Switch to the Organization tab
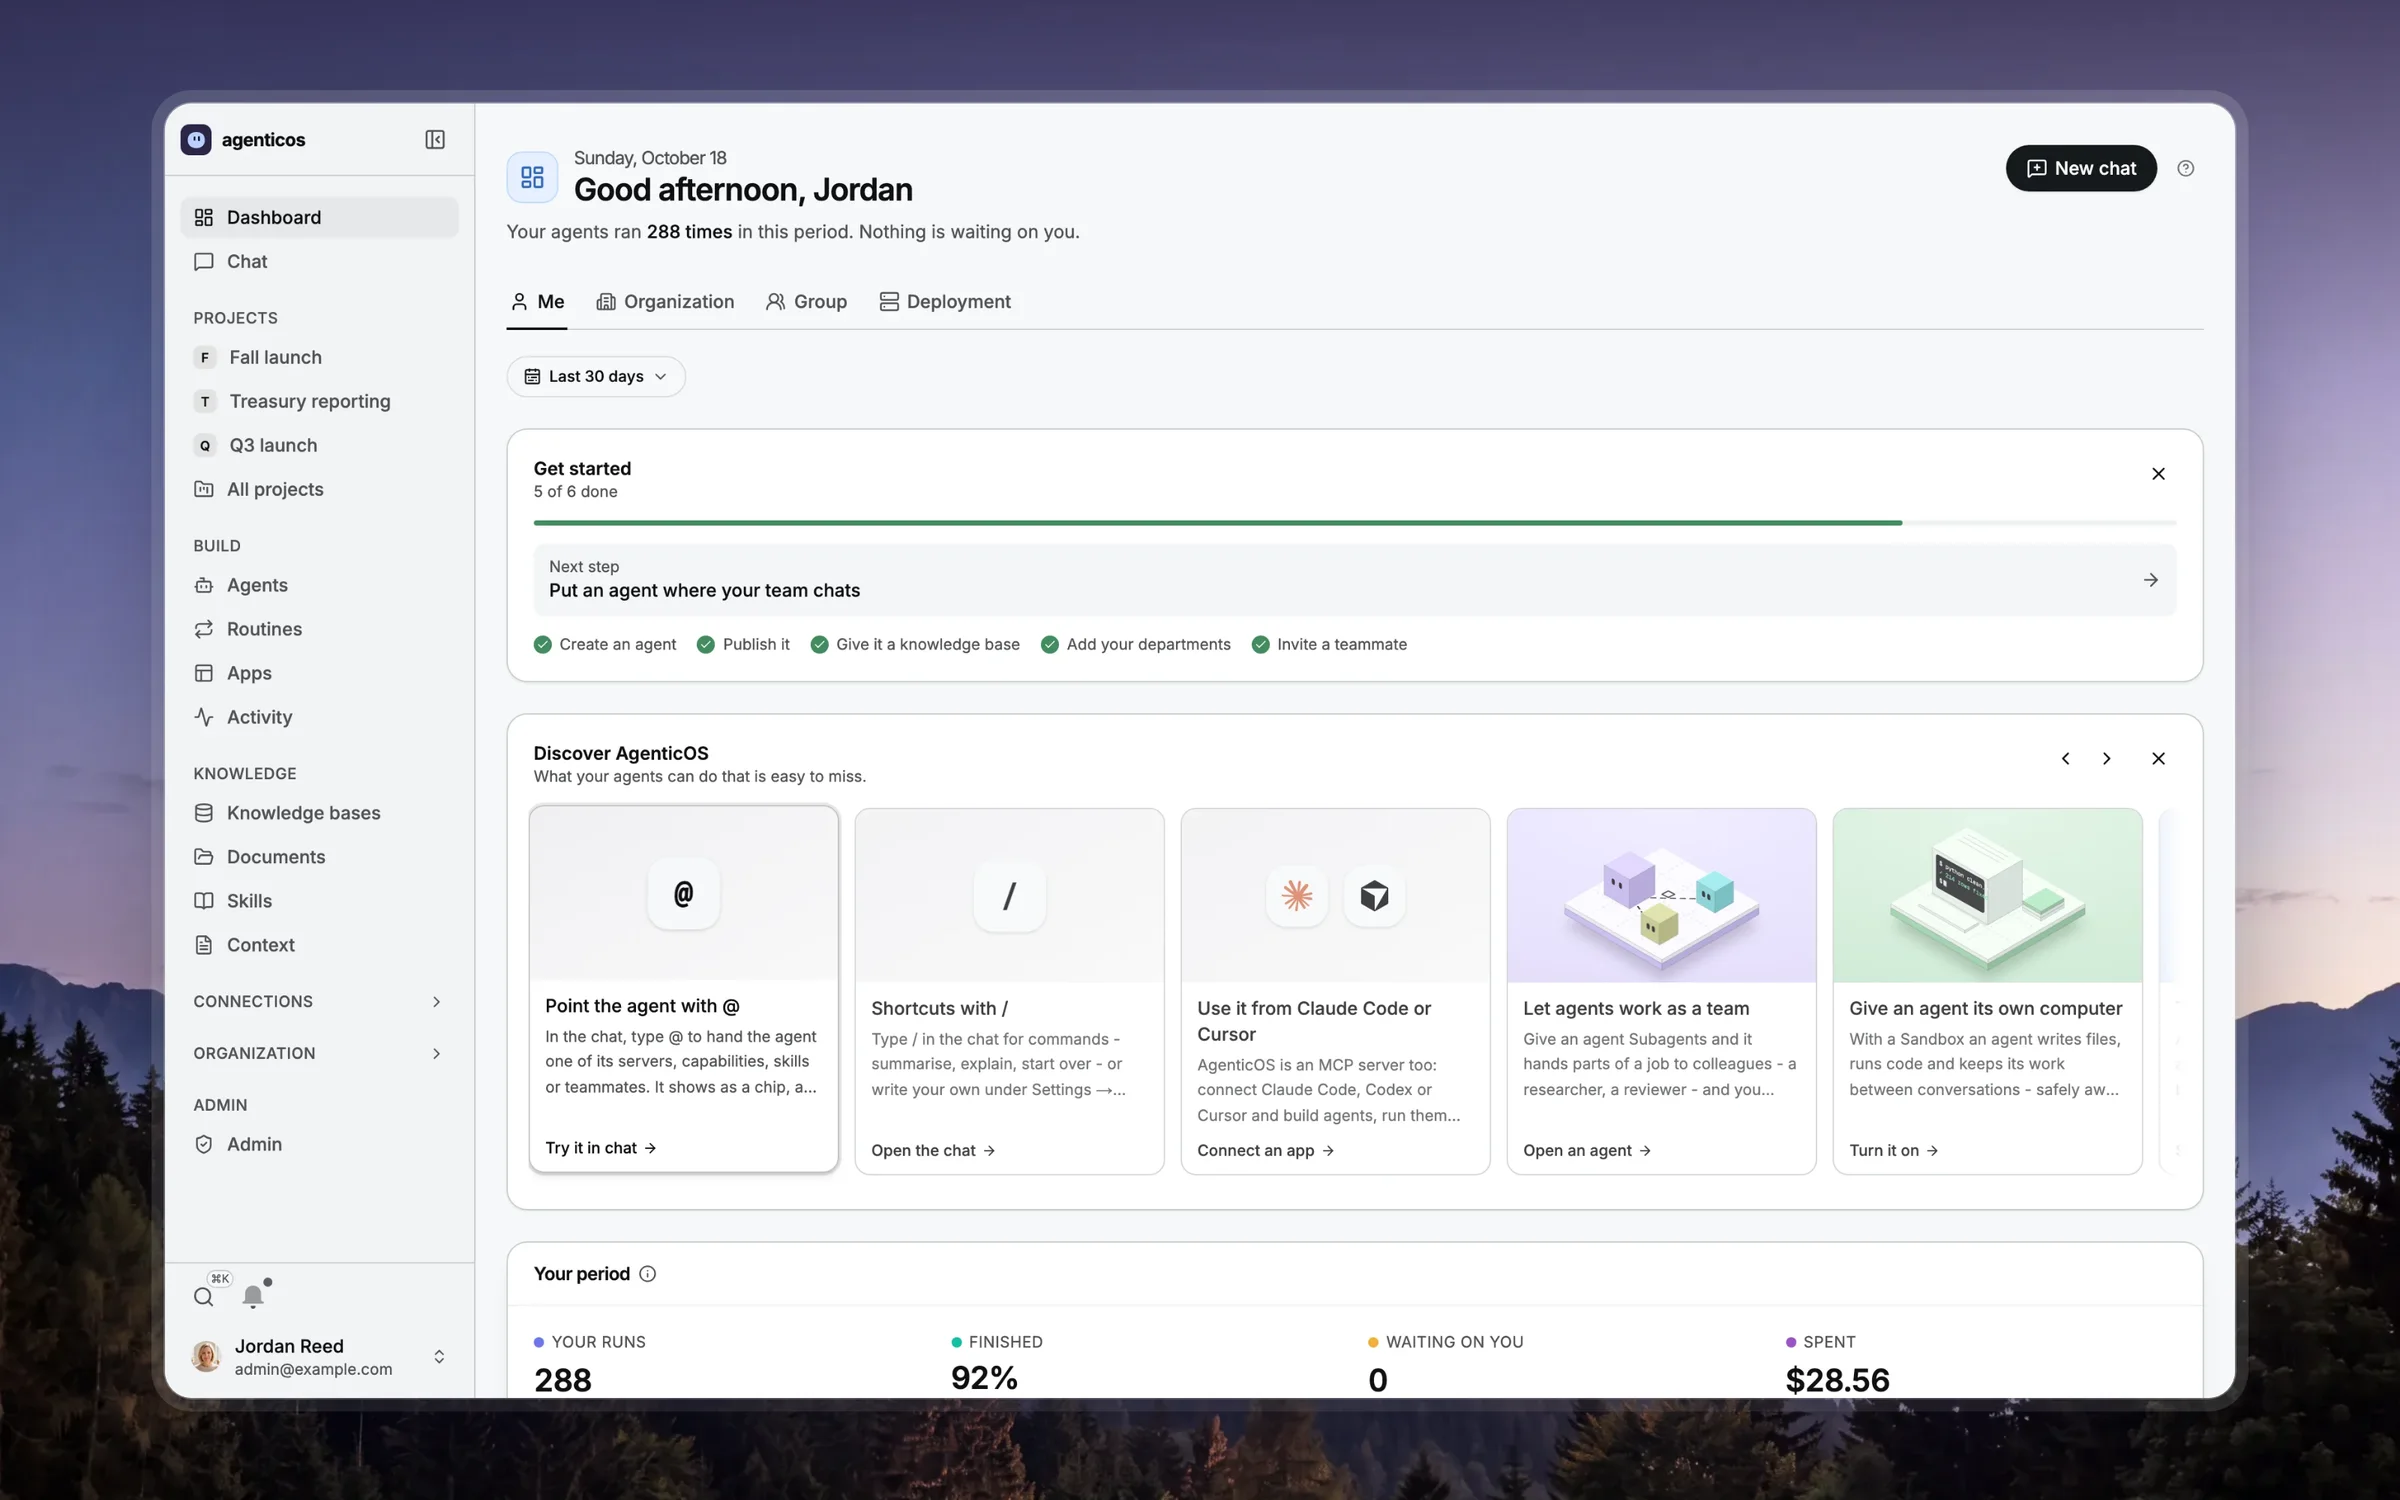This screenshot has width=2400, height=1500. coord(665,302)
